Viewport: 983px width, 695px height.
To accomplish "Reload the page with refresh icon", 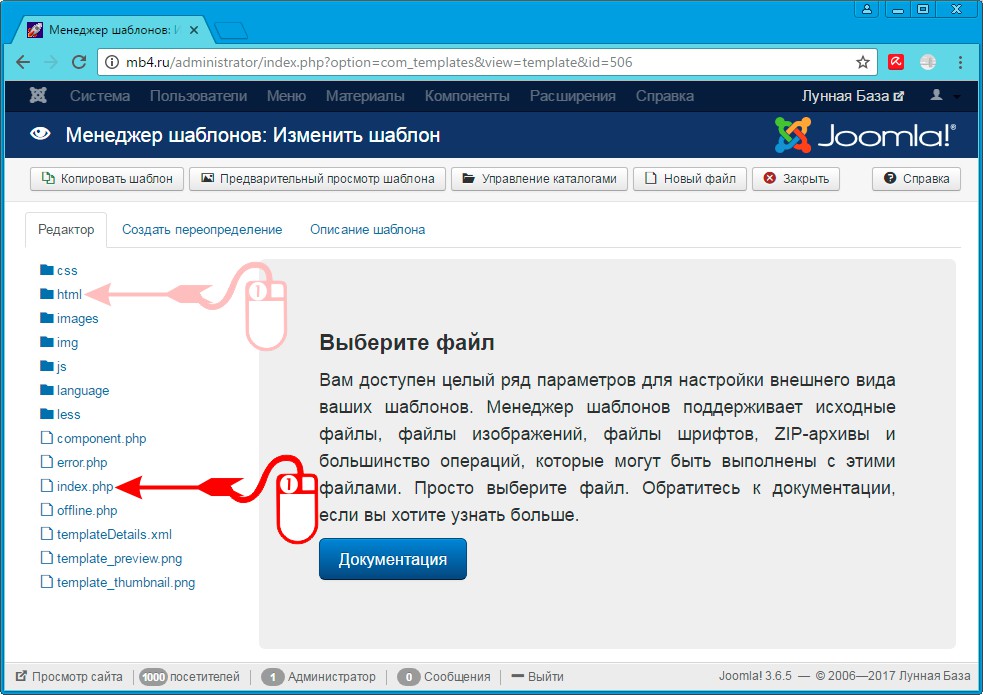I will click(79, 62).
